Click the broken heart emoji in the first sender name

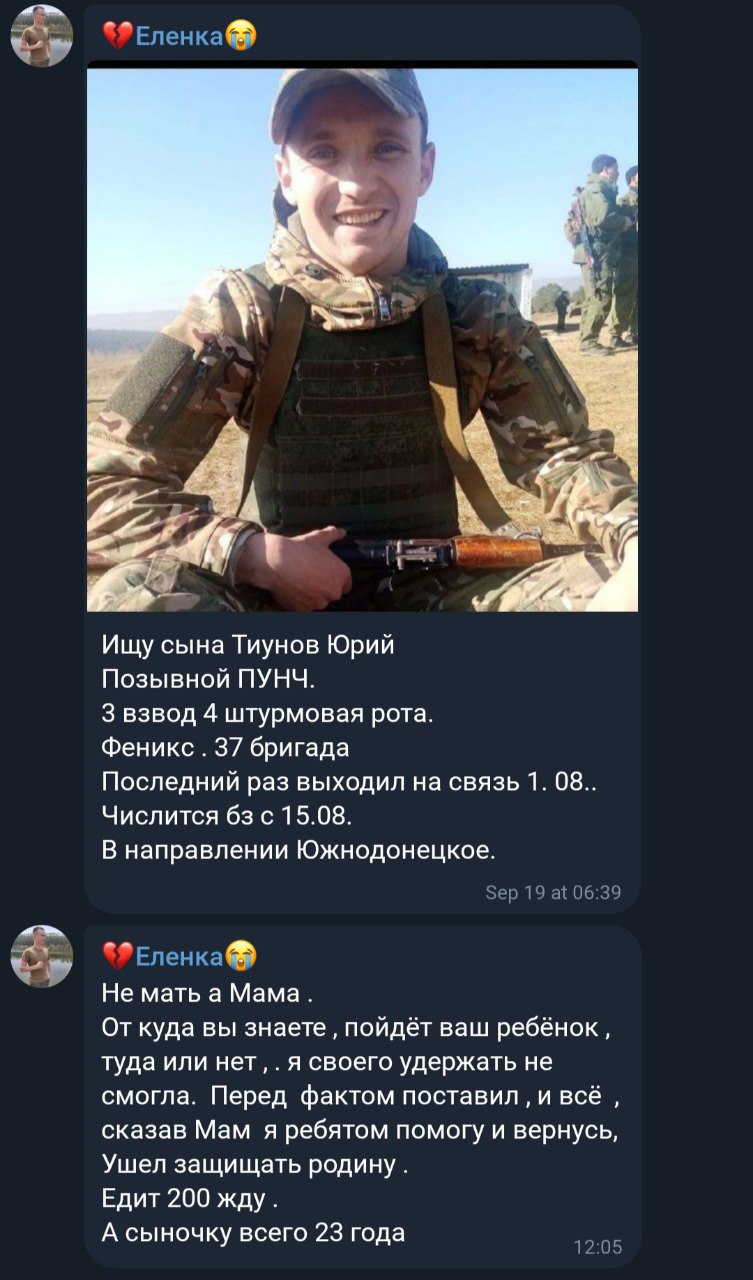(117, 36)
